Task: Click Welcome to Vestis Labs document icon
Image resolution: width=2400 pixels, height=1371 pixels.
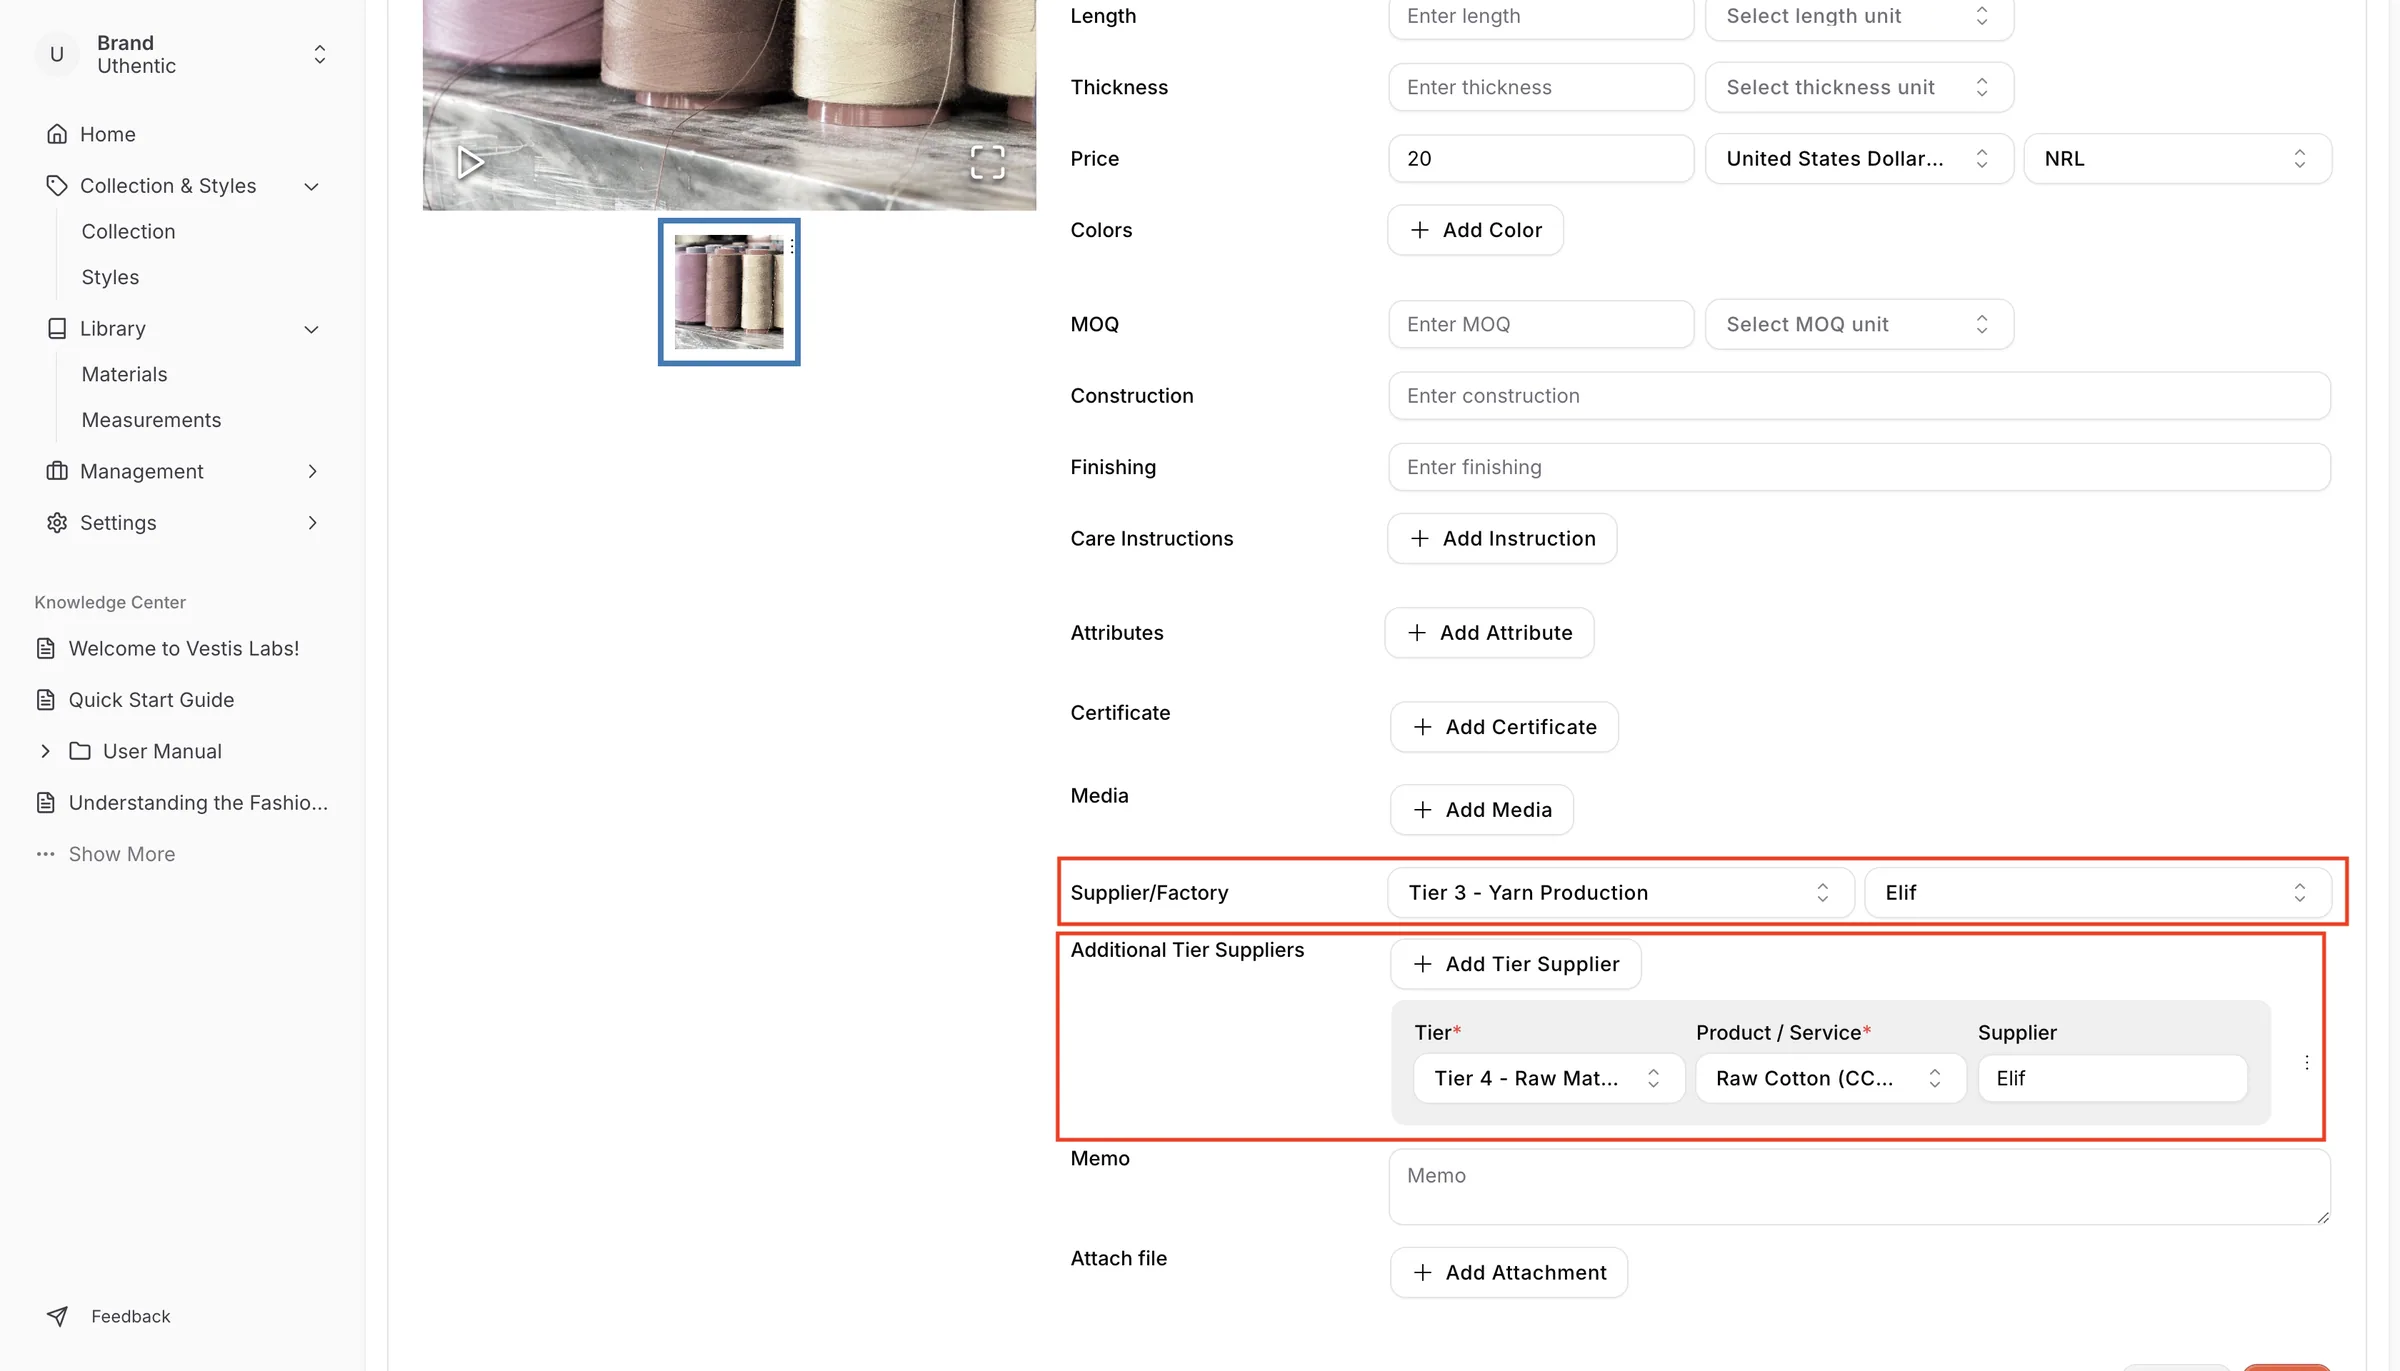Action: (x=46, y=648)
